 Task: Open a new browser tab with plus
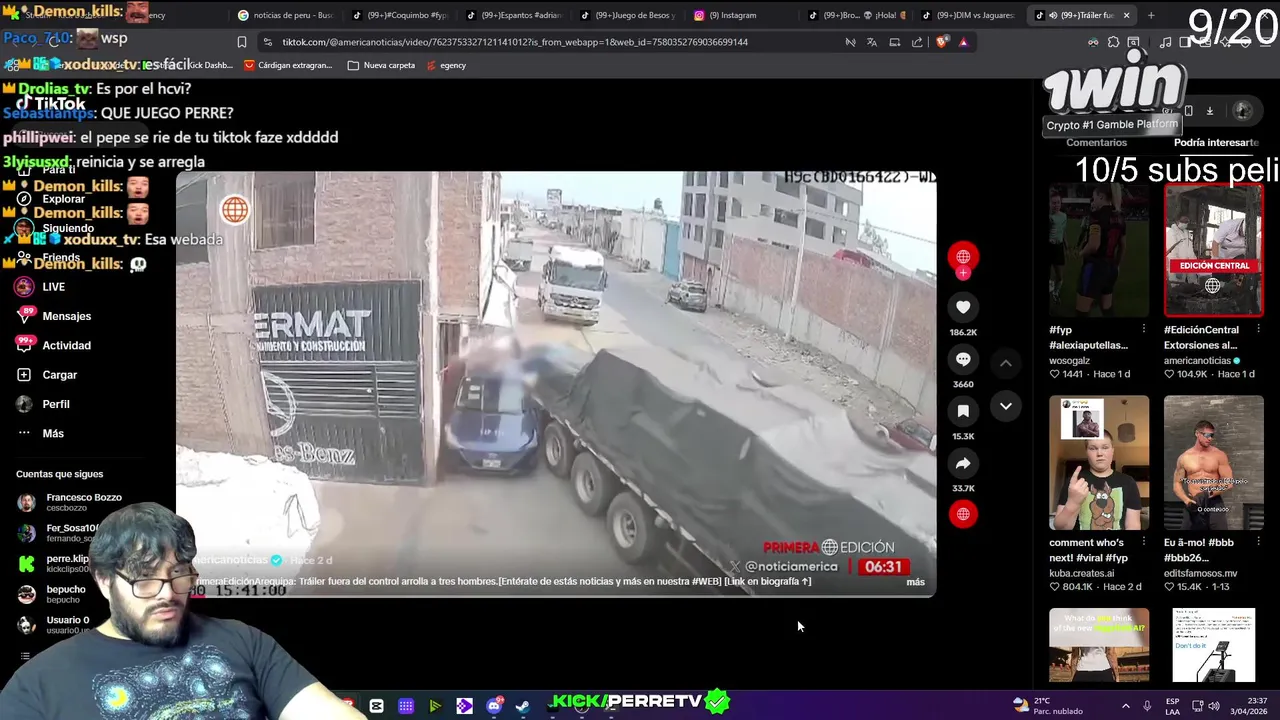click(1151, 15)
